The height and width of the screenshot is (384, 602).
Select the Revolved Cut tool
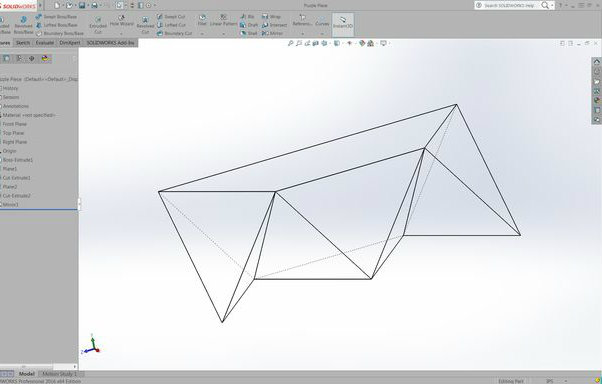(145, 26)
